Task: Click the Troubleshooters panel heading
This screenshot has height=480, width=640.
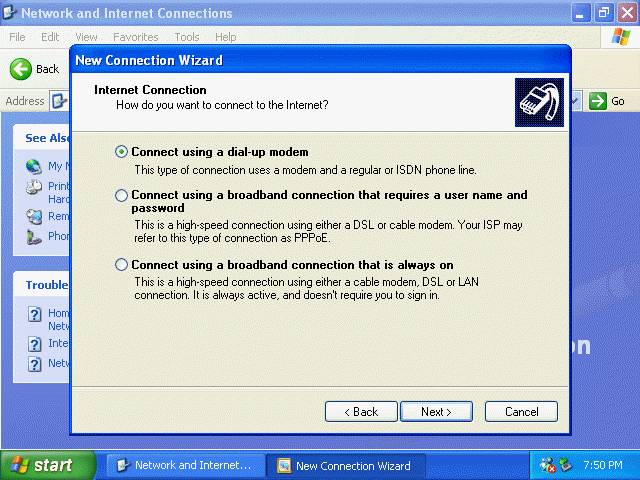Action: click(x=47, y=285)
